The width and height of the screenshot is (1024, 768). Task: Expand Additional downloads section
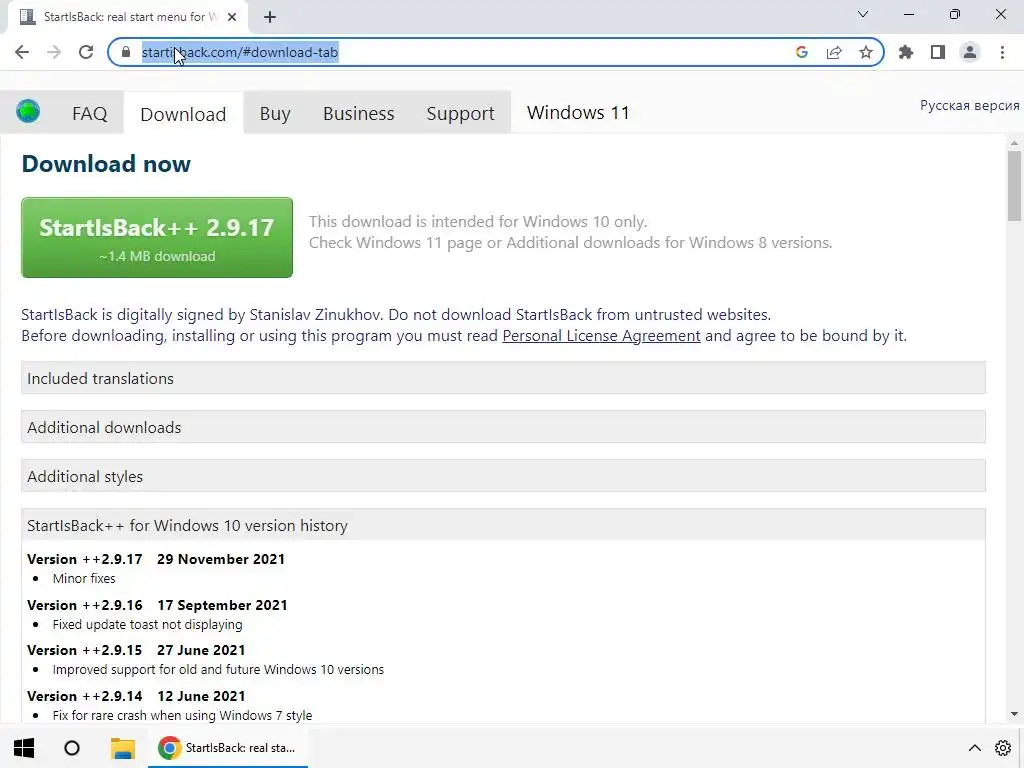(504, 427)
